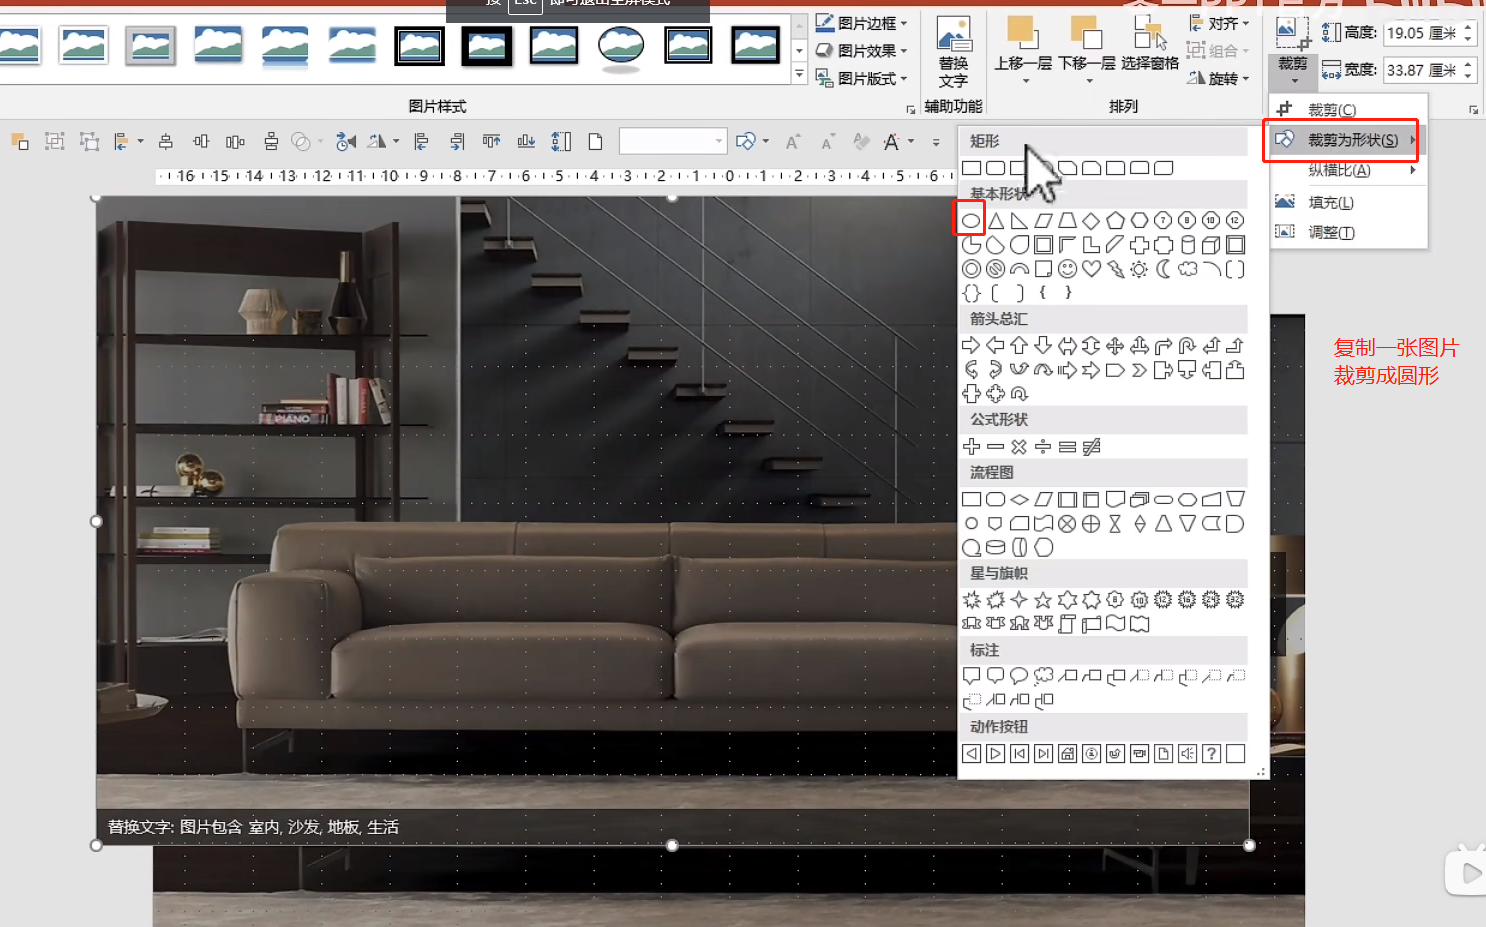The width and height of the screenshot is (1486, 927).
Task: Select the oval picture style thumbnail
Action: (621, 46)
